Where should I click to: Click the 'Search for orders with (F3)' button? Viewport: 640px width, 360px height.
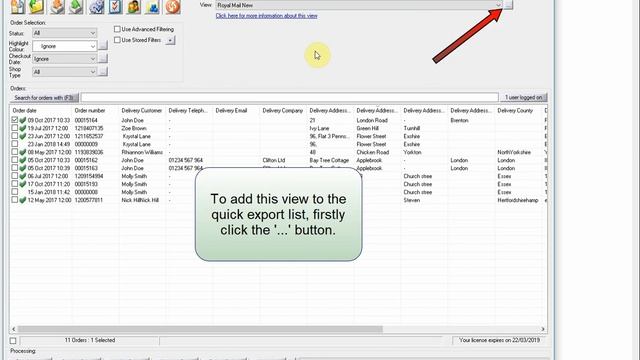(x=44, y=98)
